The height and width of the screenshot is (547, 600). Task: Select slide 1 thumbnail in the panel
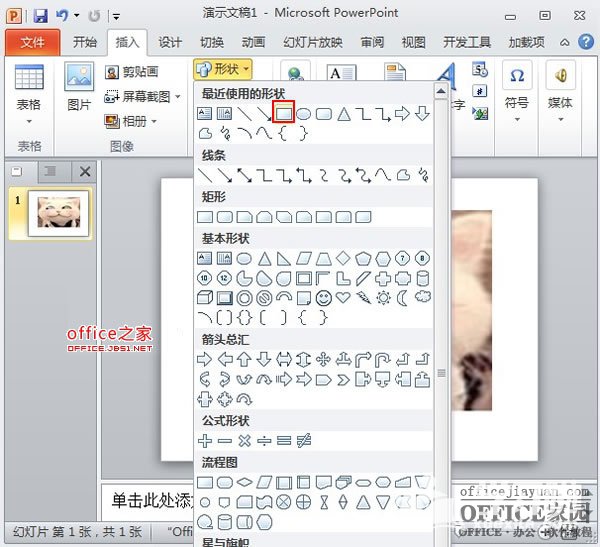(58, 214)
